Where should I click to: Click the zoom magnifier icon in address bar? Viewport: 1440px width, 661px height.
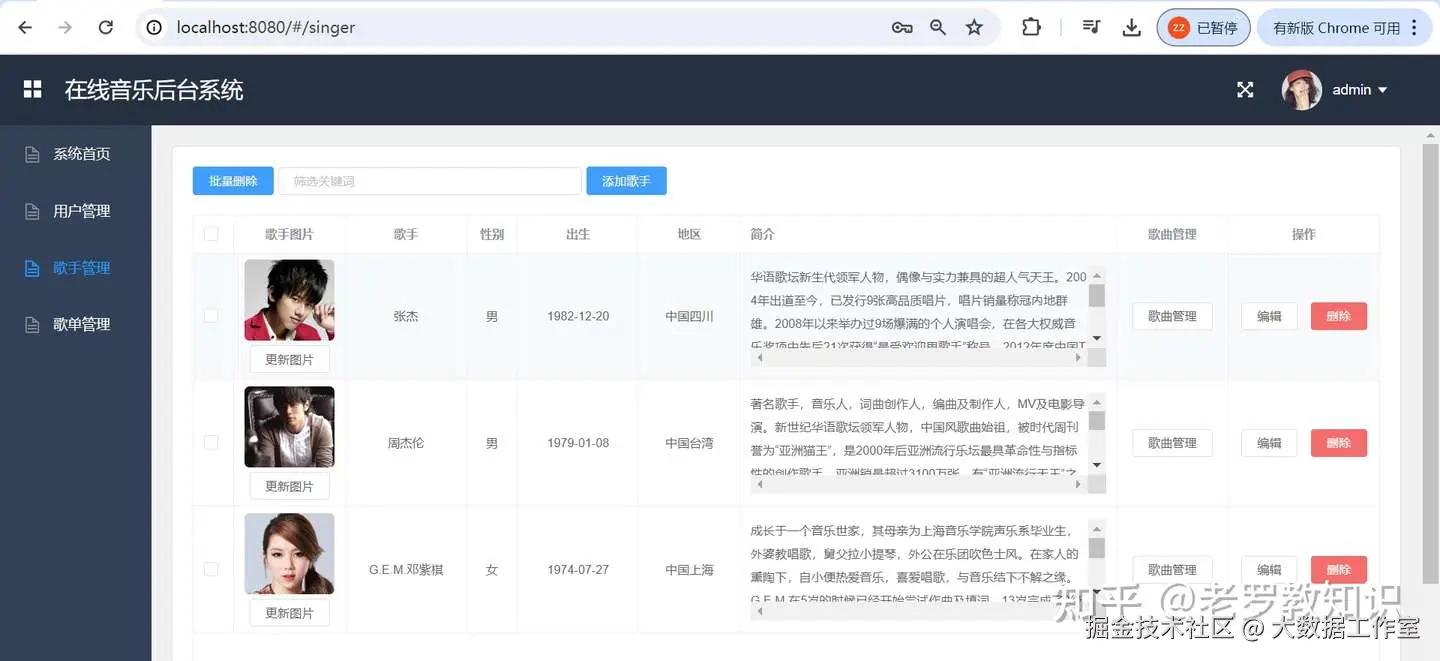[x=938, y=28]
